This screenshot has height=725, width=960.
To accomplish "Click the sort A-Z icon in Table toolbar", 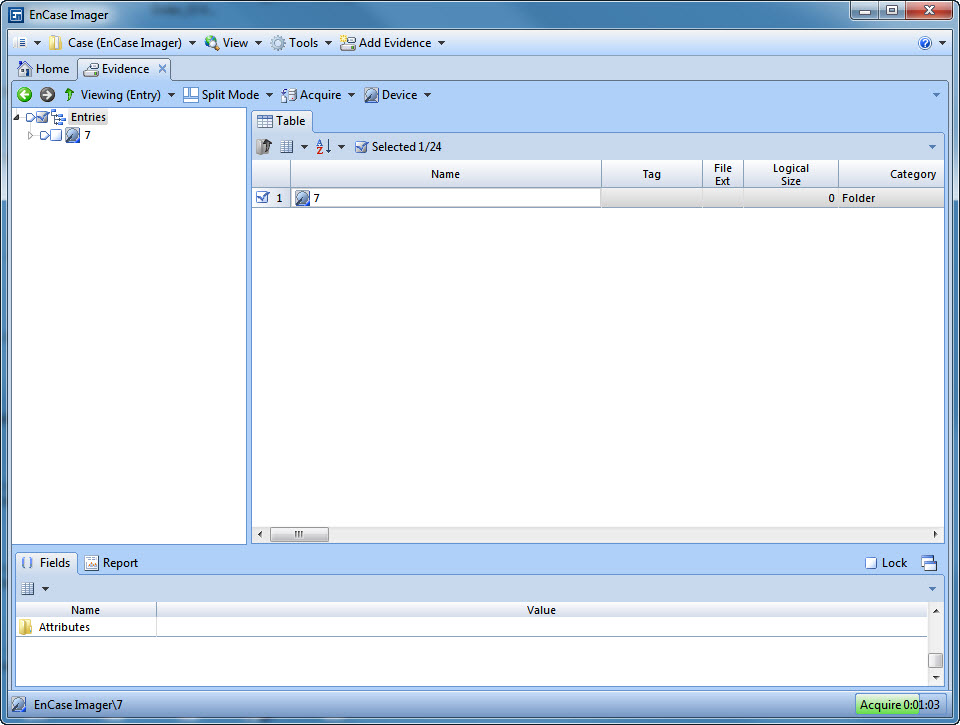I will 324,147.
